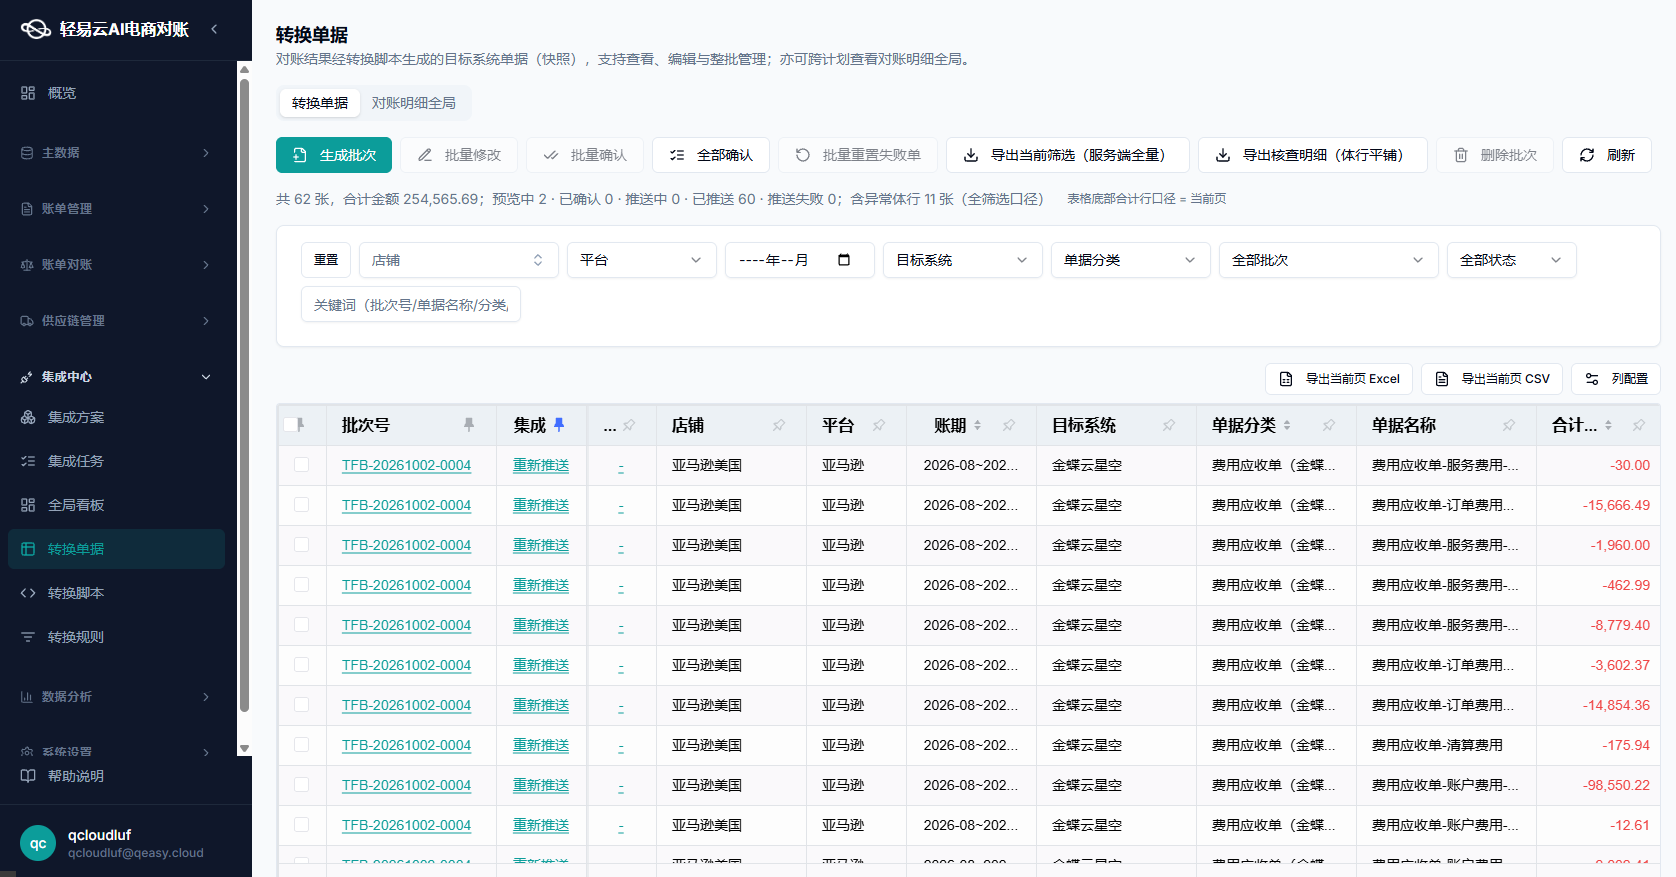Viewport: 1676px width, 877px height.
Task: Open the 全部批次 dropdown
Action: (1328, 260)
